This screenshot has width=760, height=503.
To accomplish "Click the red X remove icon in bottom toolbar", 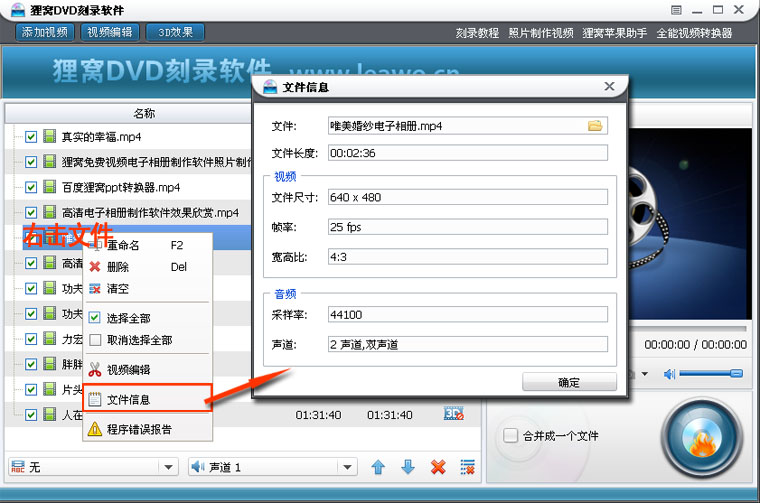I will 438,467.
